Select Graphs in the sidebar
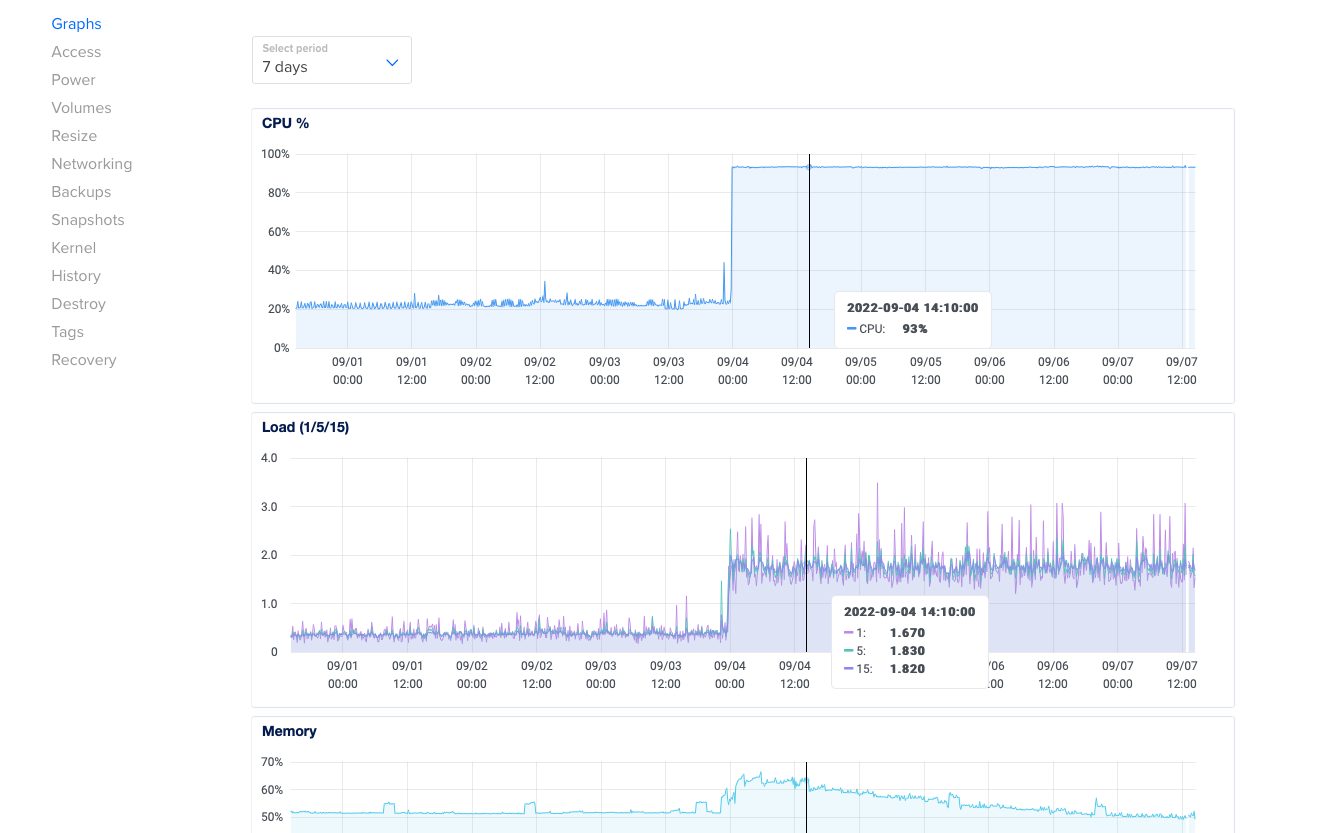1336x833 pixels. tap(76, 23)
